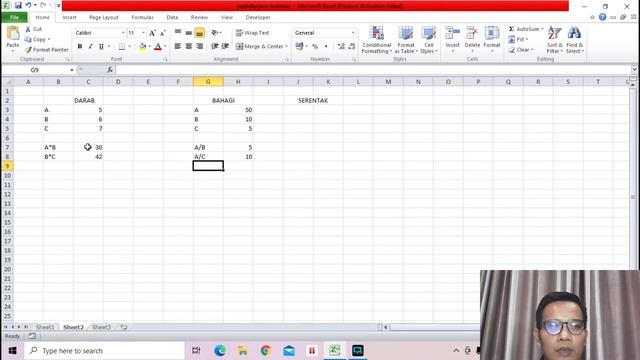Apply cell borders button
Image resolution: width=640 pixels, height=360 pixels.
[x=122, y=47]
